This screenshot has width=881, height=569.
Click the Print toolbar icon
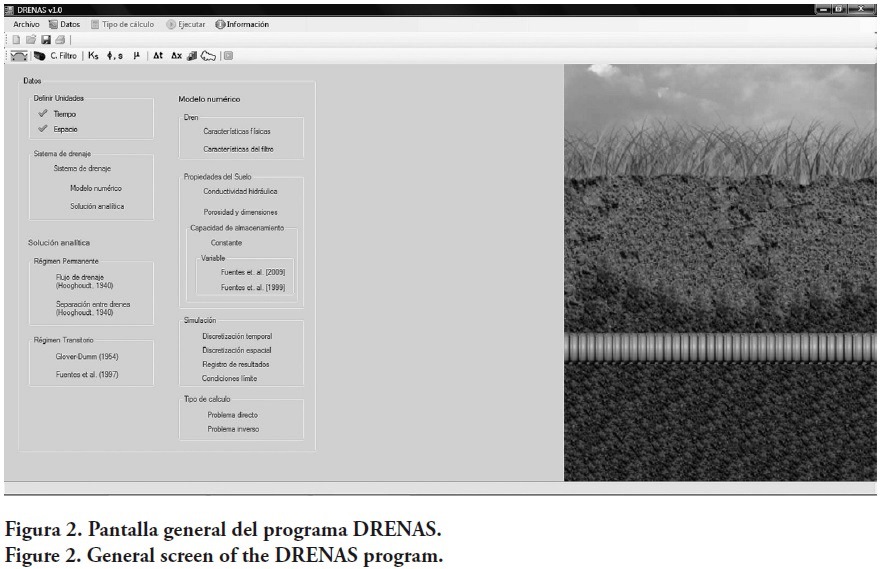click(60, 39)
